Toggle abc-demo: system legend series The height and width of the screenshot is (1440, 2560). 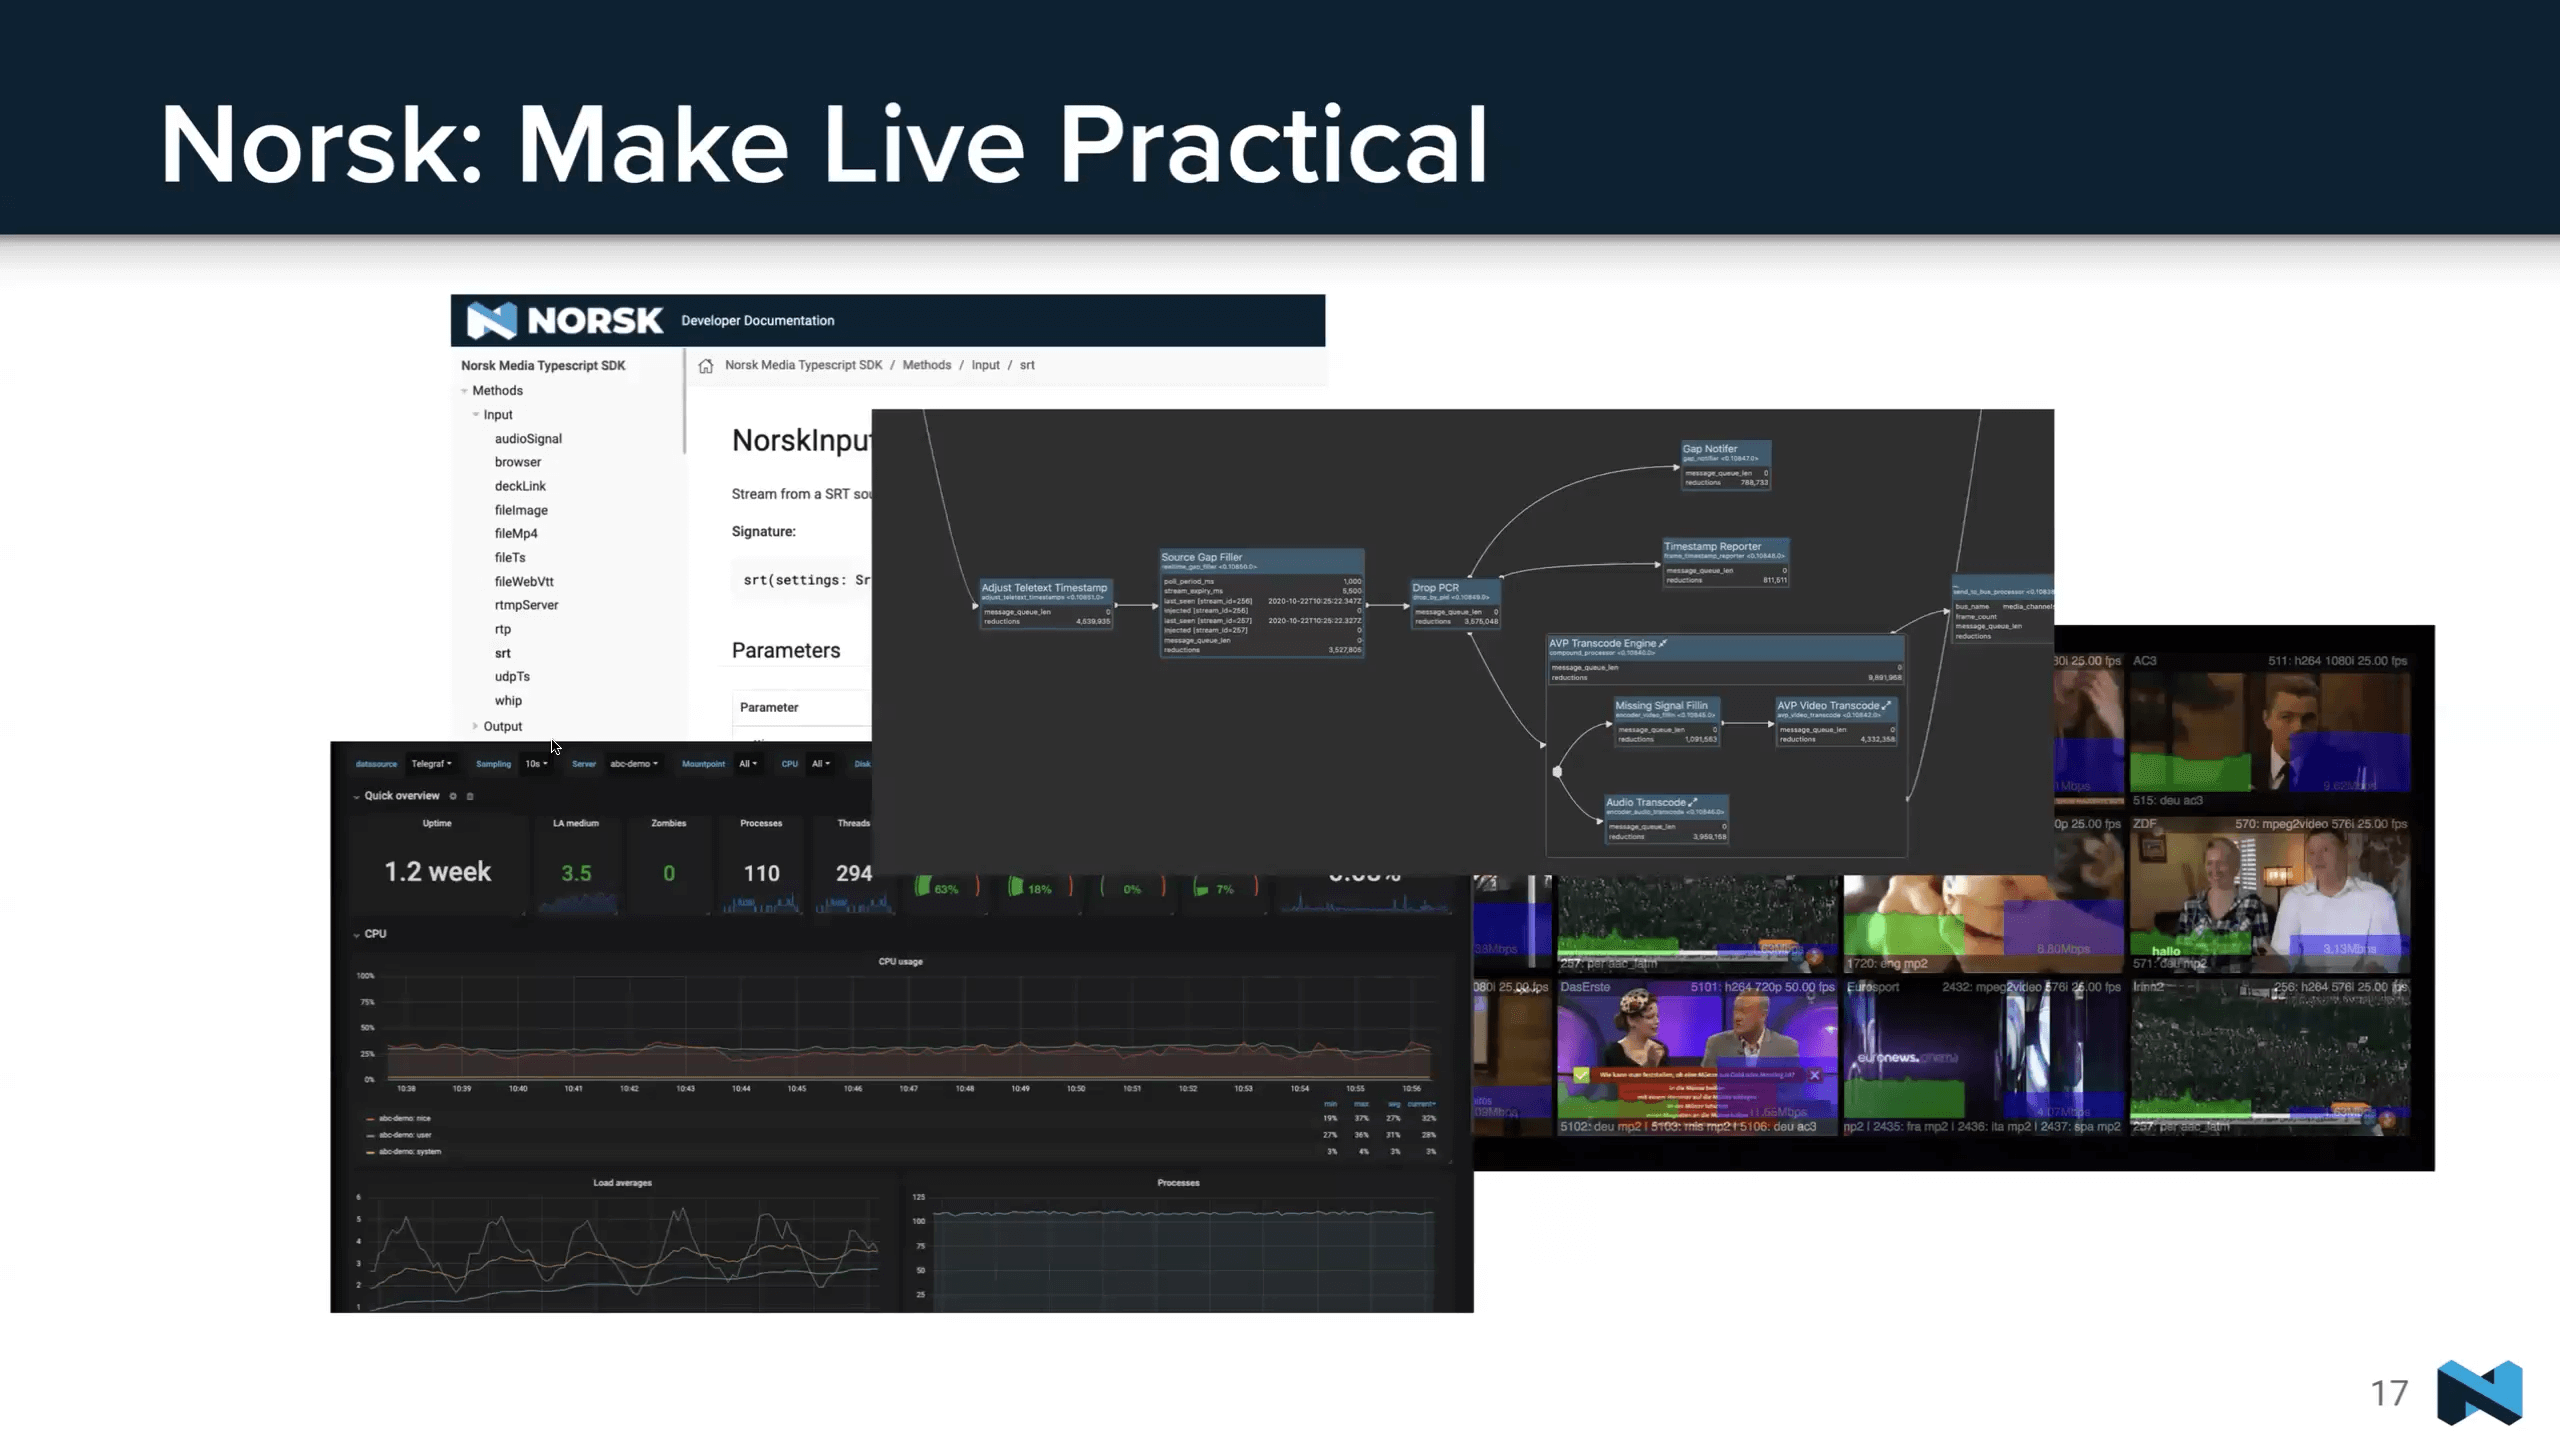point(403,1152)
